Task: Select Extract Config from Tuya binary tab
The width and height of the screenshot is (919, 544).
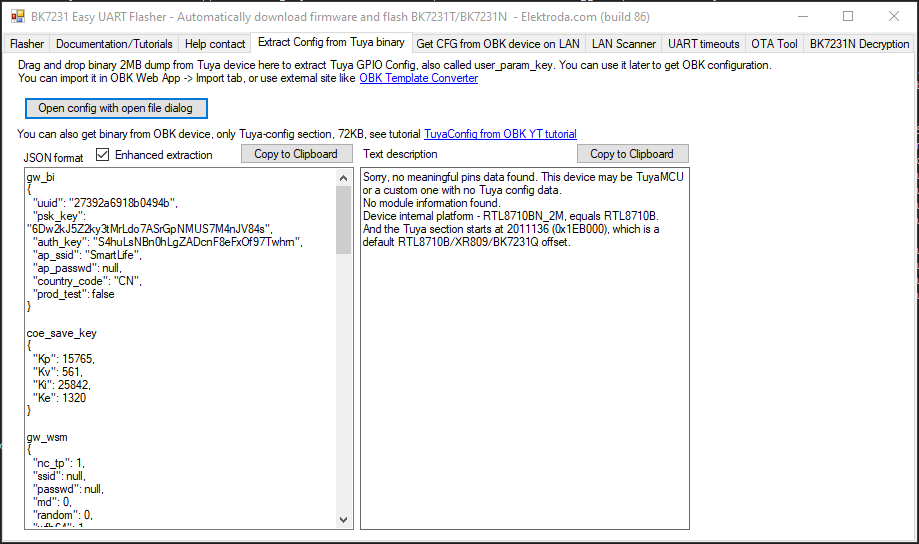Action: 331,42
